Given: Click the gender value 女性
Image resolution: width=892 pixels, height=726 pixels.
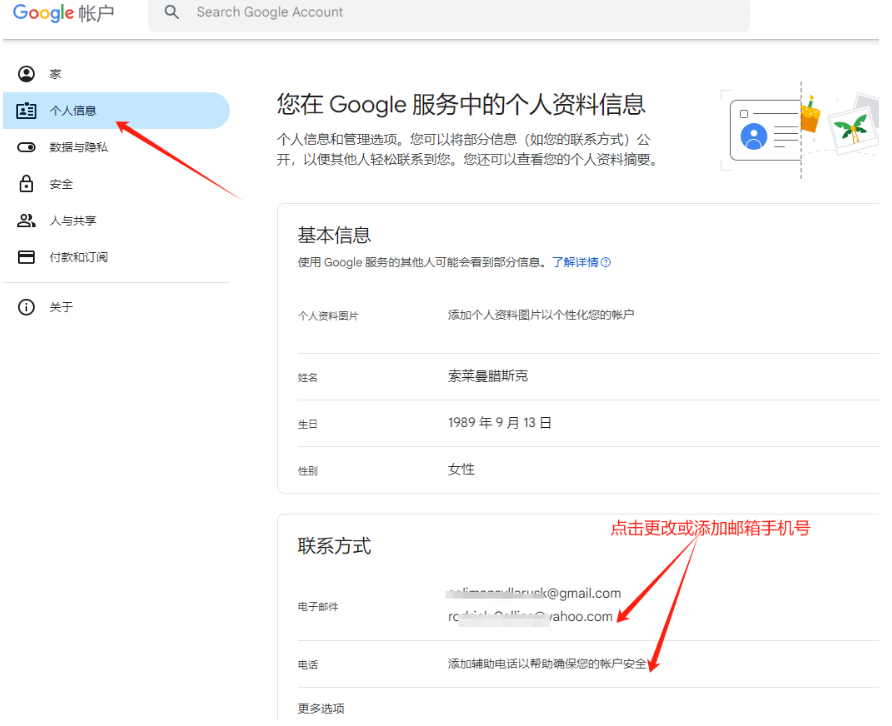Looking at the screenshot, I should point(461,469).
